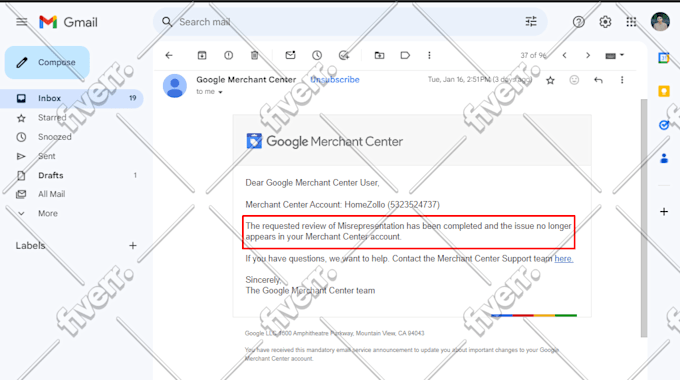Go to the older email arrow
The height and width of the screenshot is (380, 680).
pos(588,55)
